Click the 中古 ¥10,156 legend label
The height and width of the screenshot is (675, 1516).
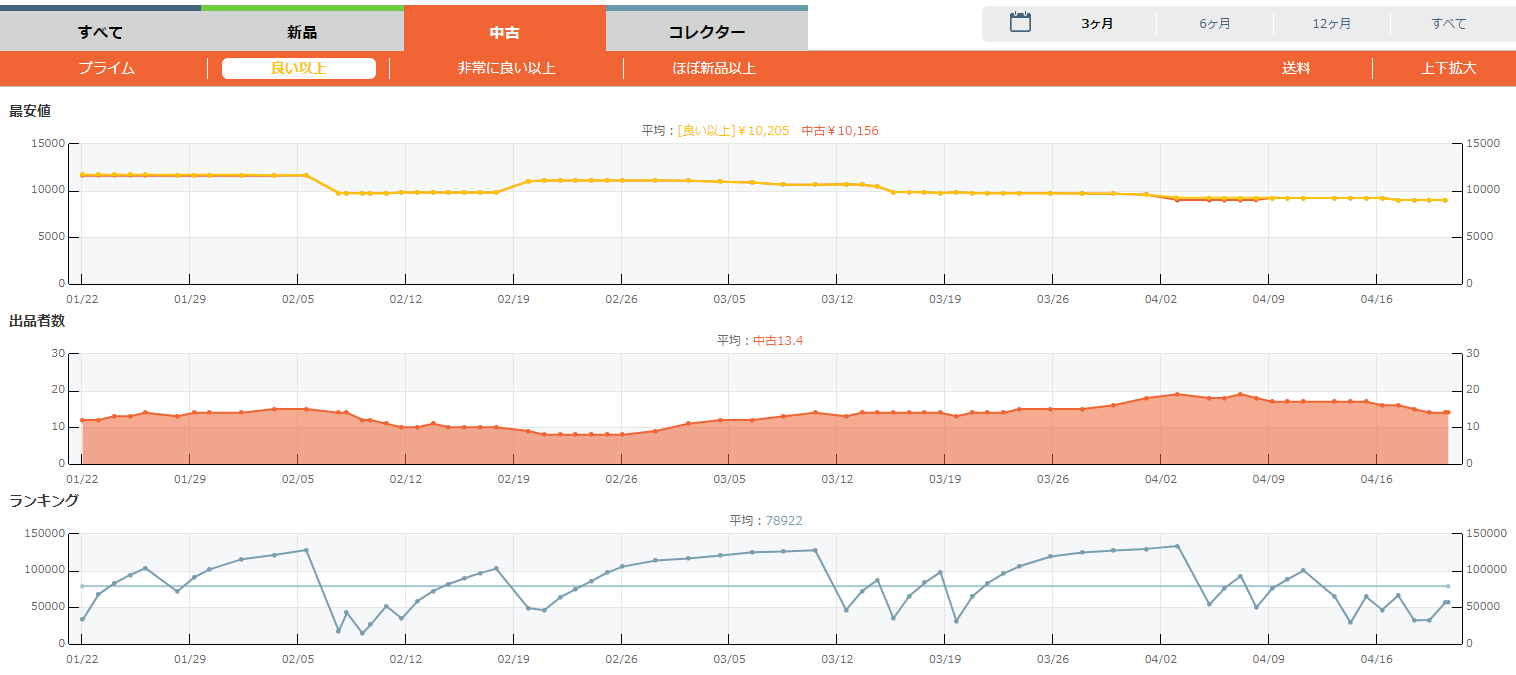840,131
